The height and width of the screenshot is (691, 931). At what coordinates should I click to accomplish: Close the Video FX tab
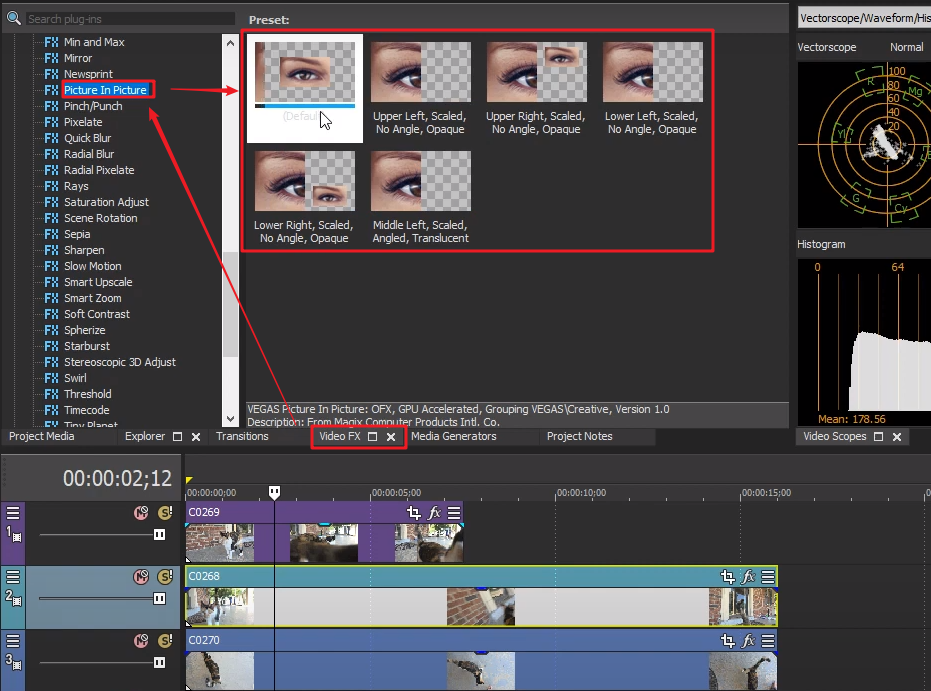point(391,436)
